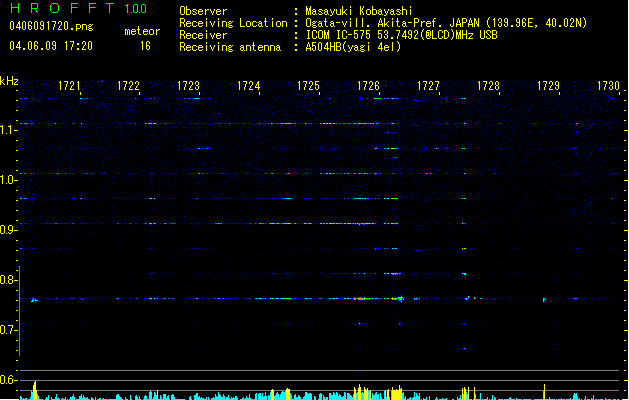Image resolution: width=629 pixels, height=400 pixels.
Task: Click the small echo spot just before 1729
Action: (x=544, y=299)
